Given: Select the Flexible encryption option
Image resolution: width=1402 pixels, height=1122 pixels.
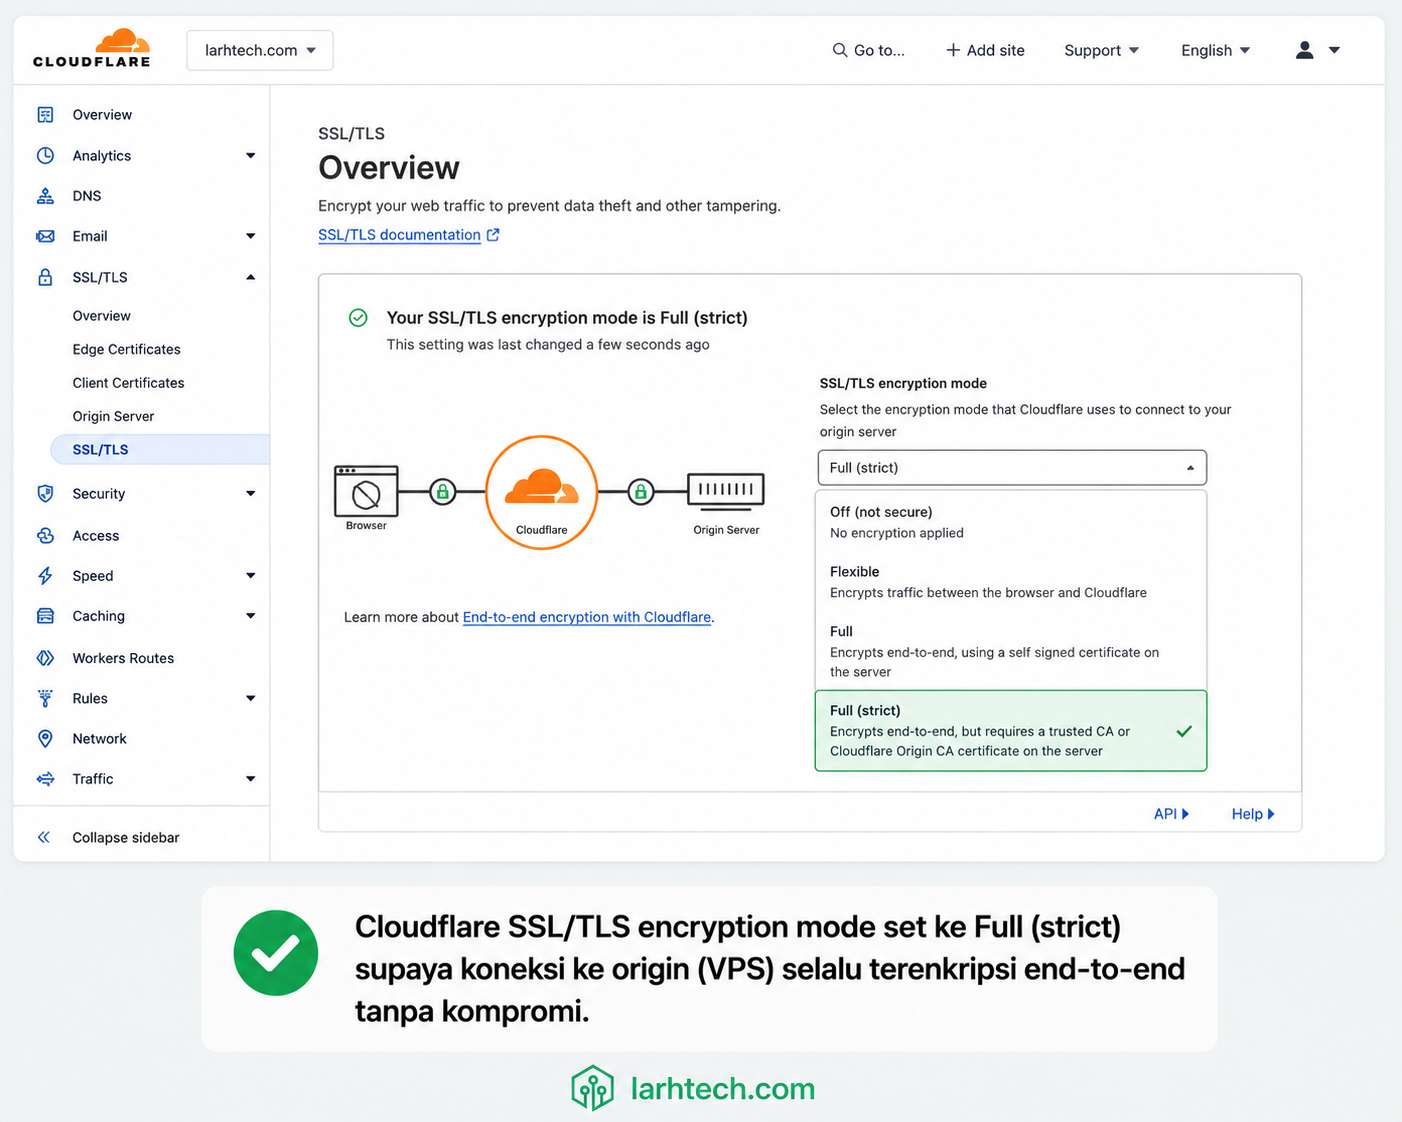Looking at the screenshot, I should click(1011, 582).
